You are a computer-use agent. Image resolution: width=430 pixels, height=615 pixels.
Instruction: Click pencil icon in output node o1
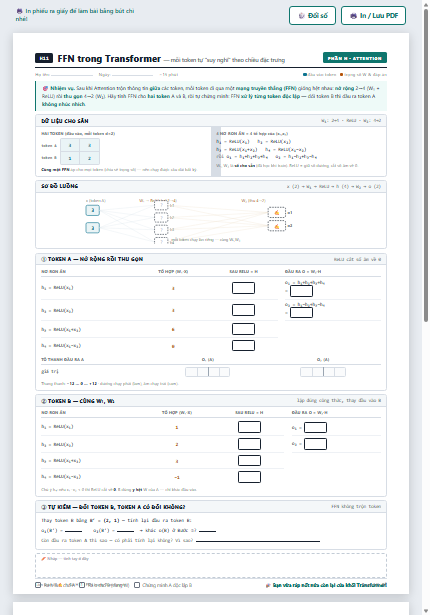pyautogui.click(x=277, y=212)
